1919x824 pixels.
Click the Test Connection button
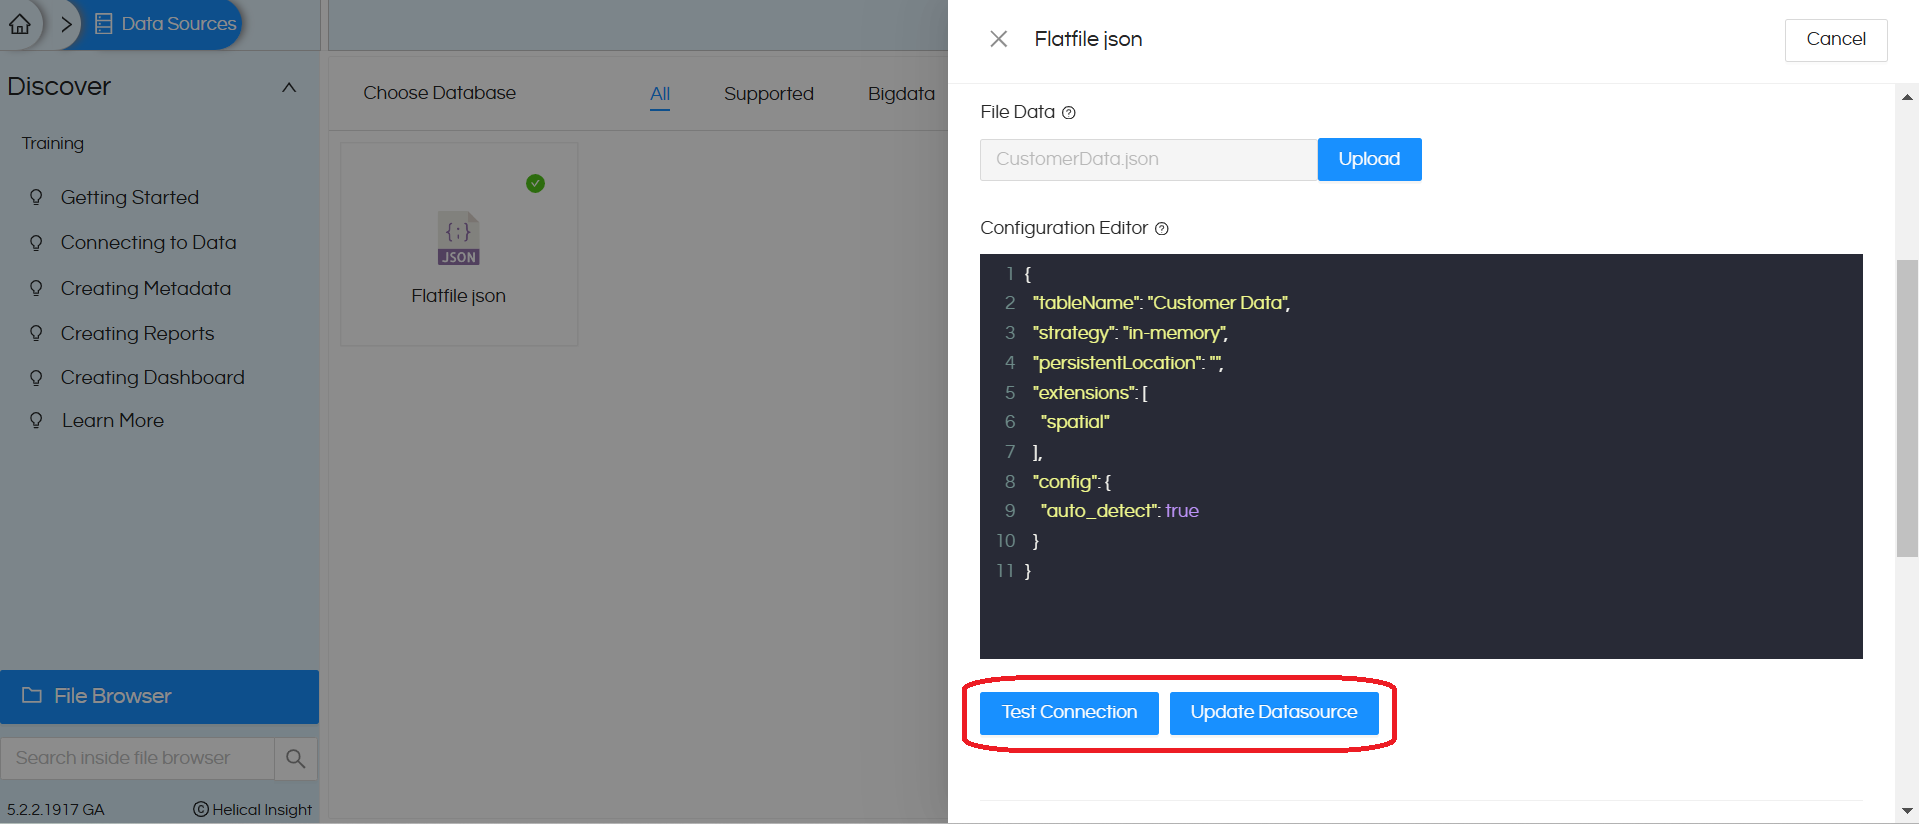[1069, 713]
